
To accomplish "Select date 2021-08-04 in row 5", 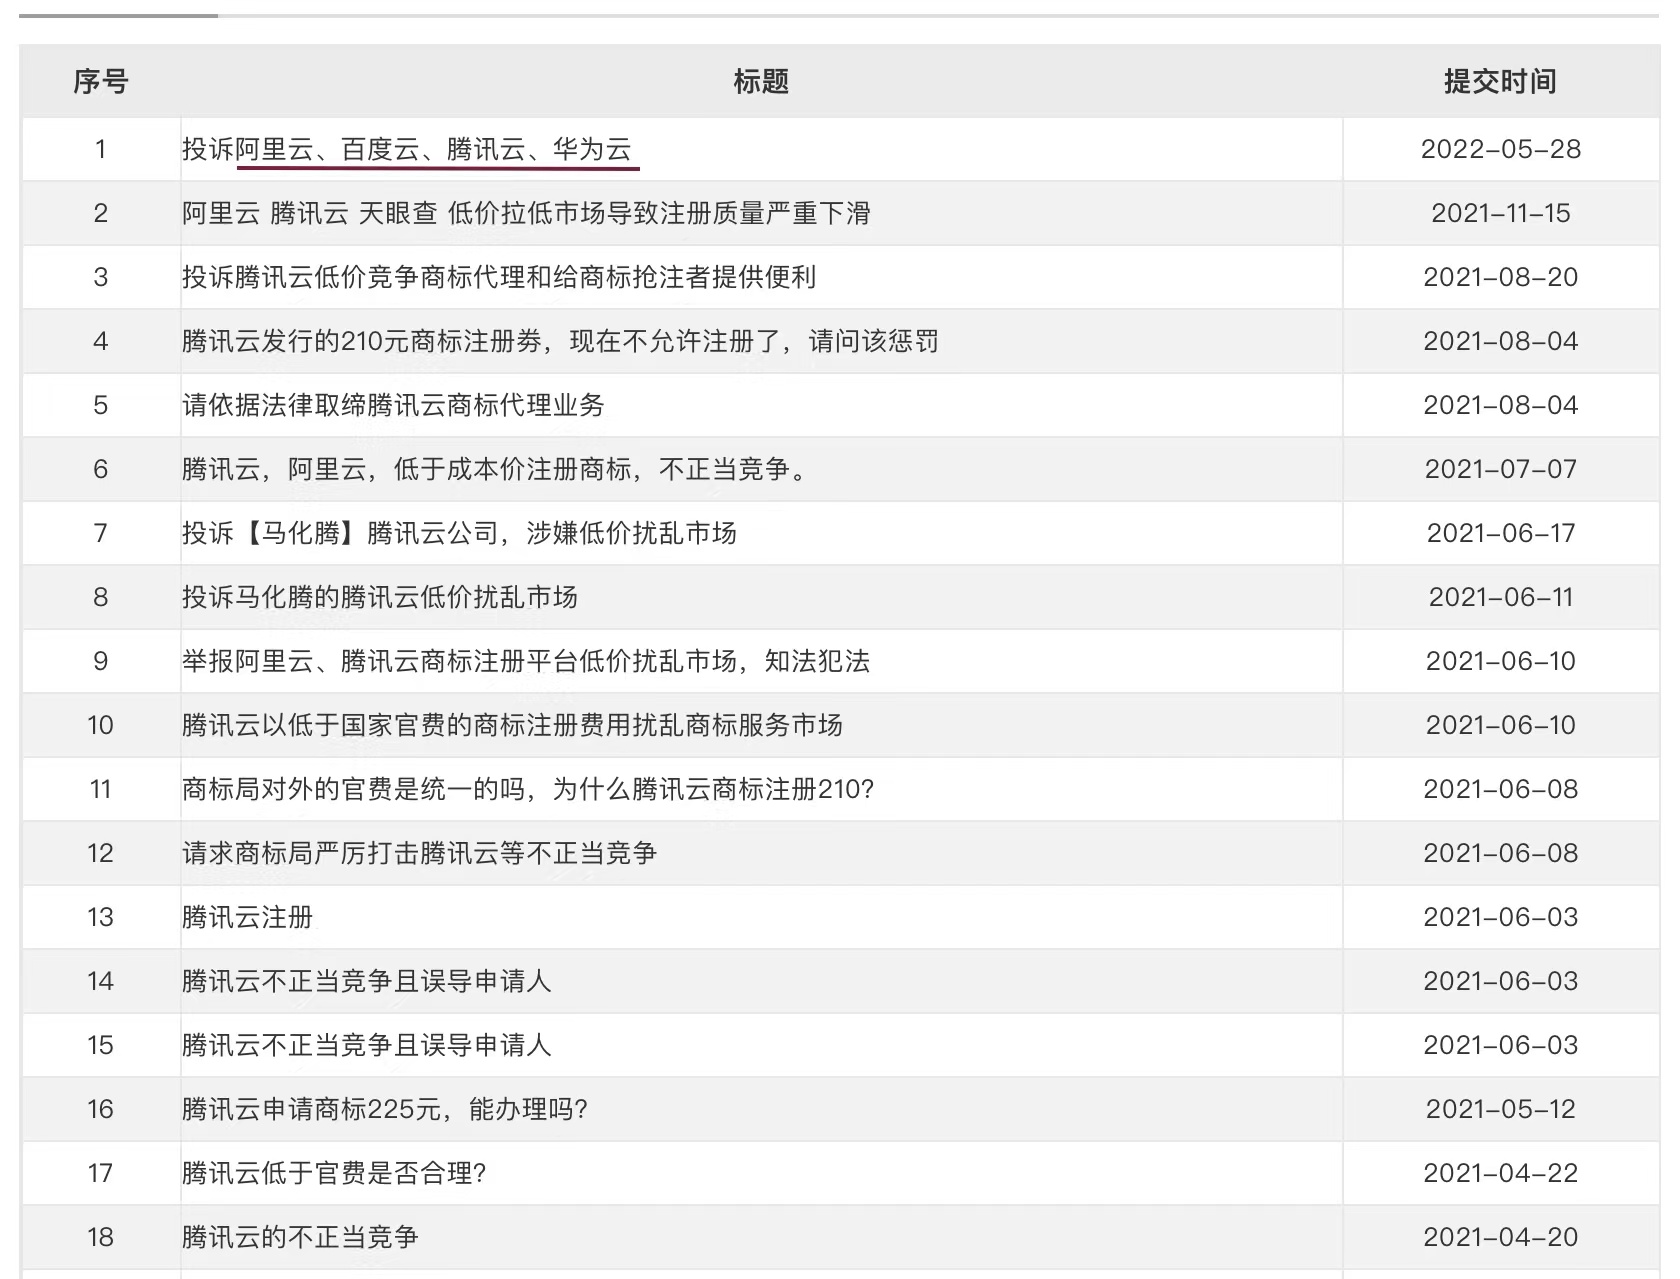I will (x=1501, y=405).
